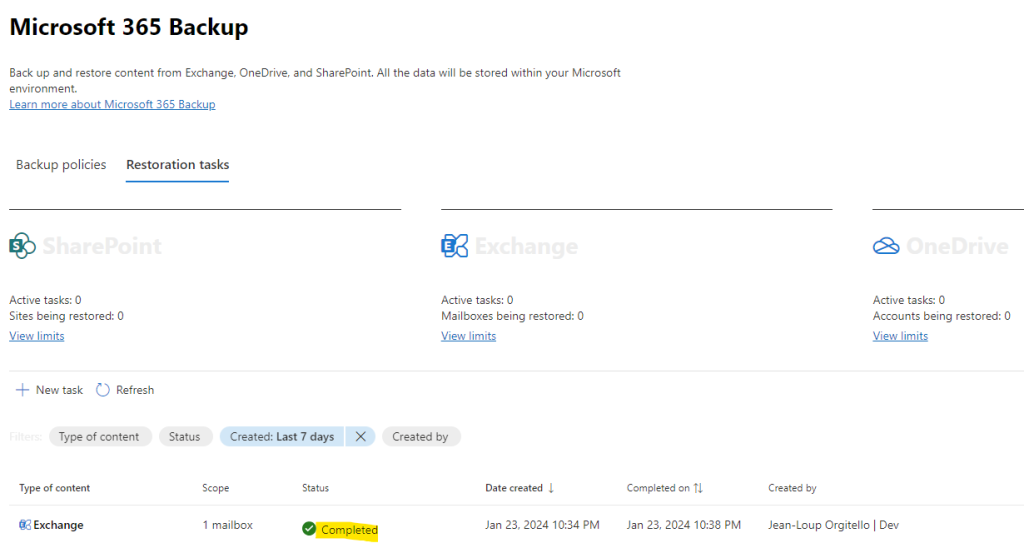1024x543 pixels.
Task: Click the Completed on sort arrows icon
Action: (698, 488)
